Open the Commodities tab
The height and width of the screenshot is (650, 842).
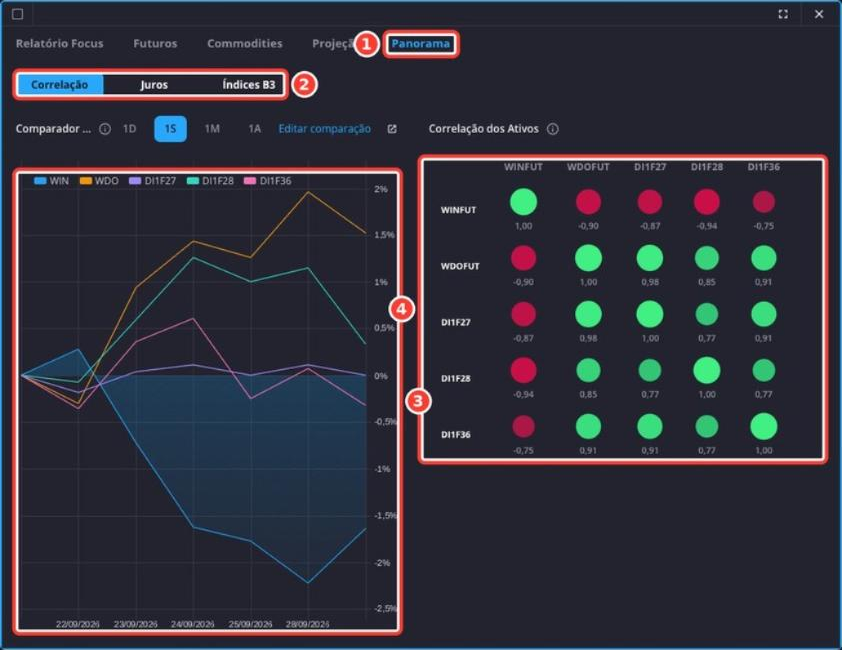click(245, 44)
